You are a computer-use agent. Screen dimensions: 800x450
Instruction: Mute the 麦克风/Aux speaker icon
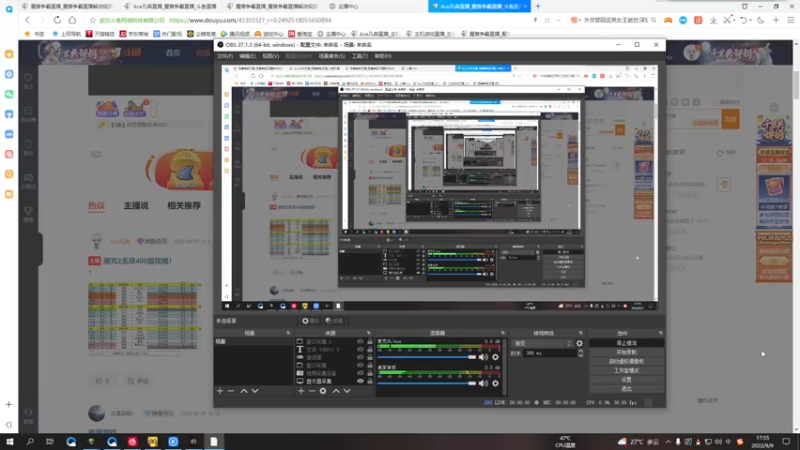click(x=483, y=357)
